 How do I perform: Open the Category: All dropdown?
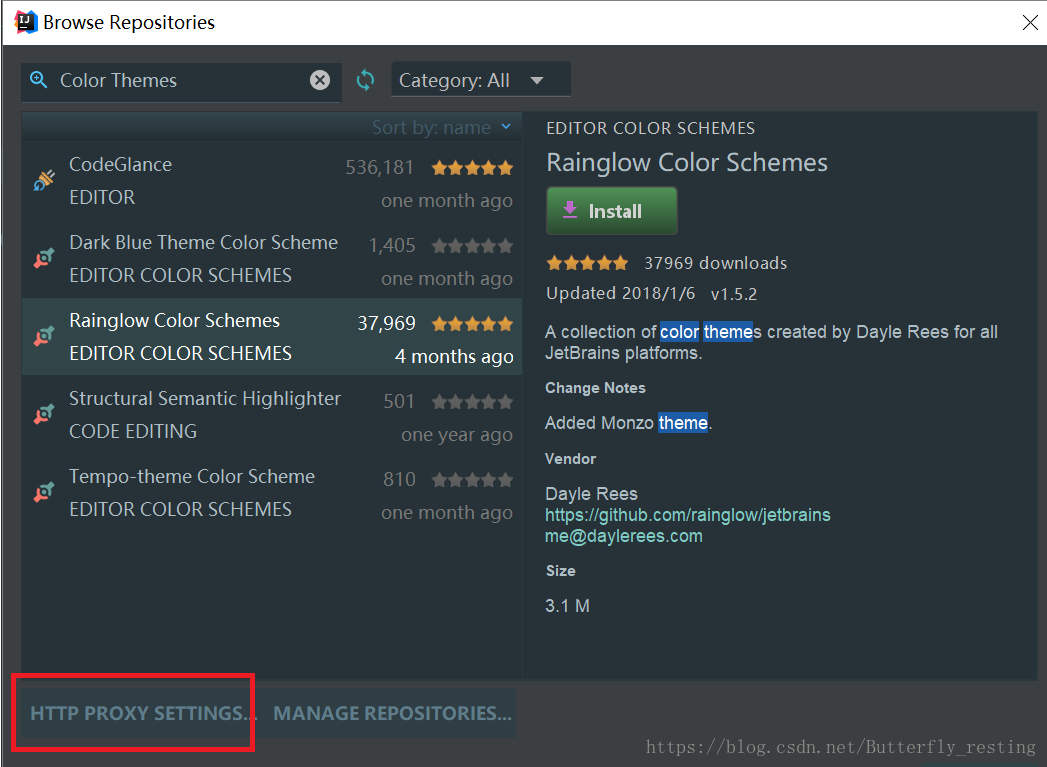click(x=480, y=80)
